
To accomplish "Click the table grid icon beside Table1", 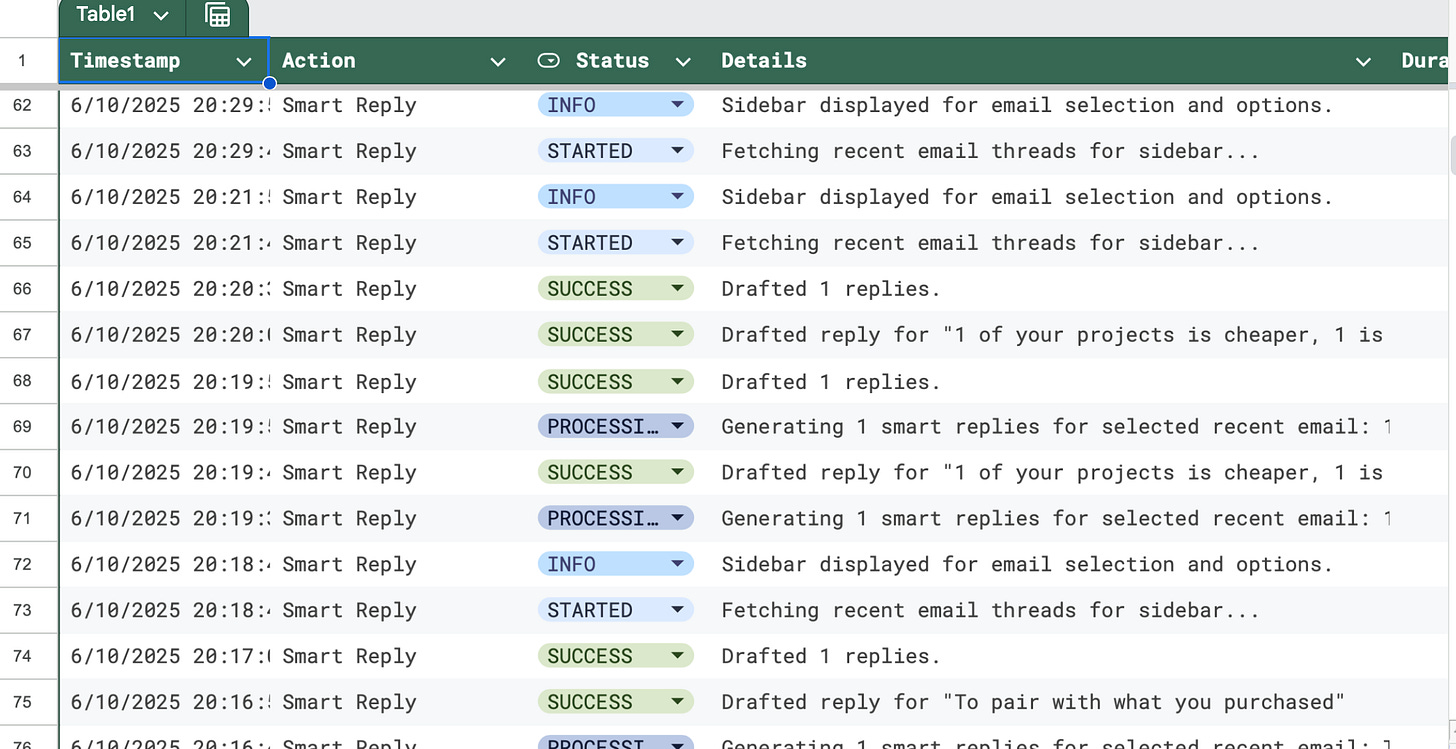I will click(x=218, y=17).
